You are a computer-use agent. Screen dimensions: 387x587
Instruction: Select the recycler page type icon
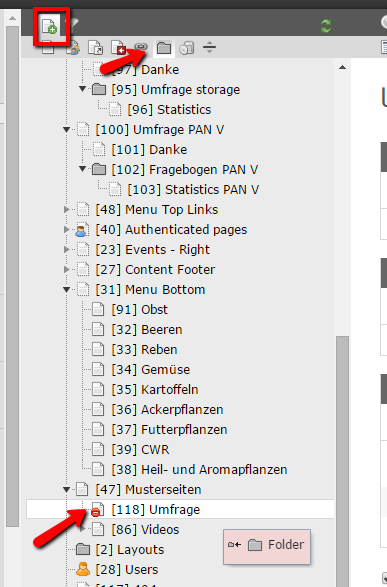click(x=186, y=48)
